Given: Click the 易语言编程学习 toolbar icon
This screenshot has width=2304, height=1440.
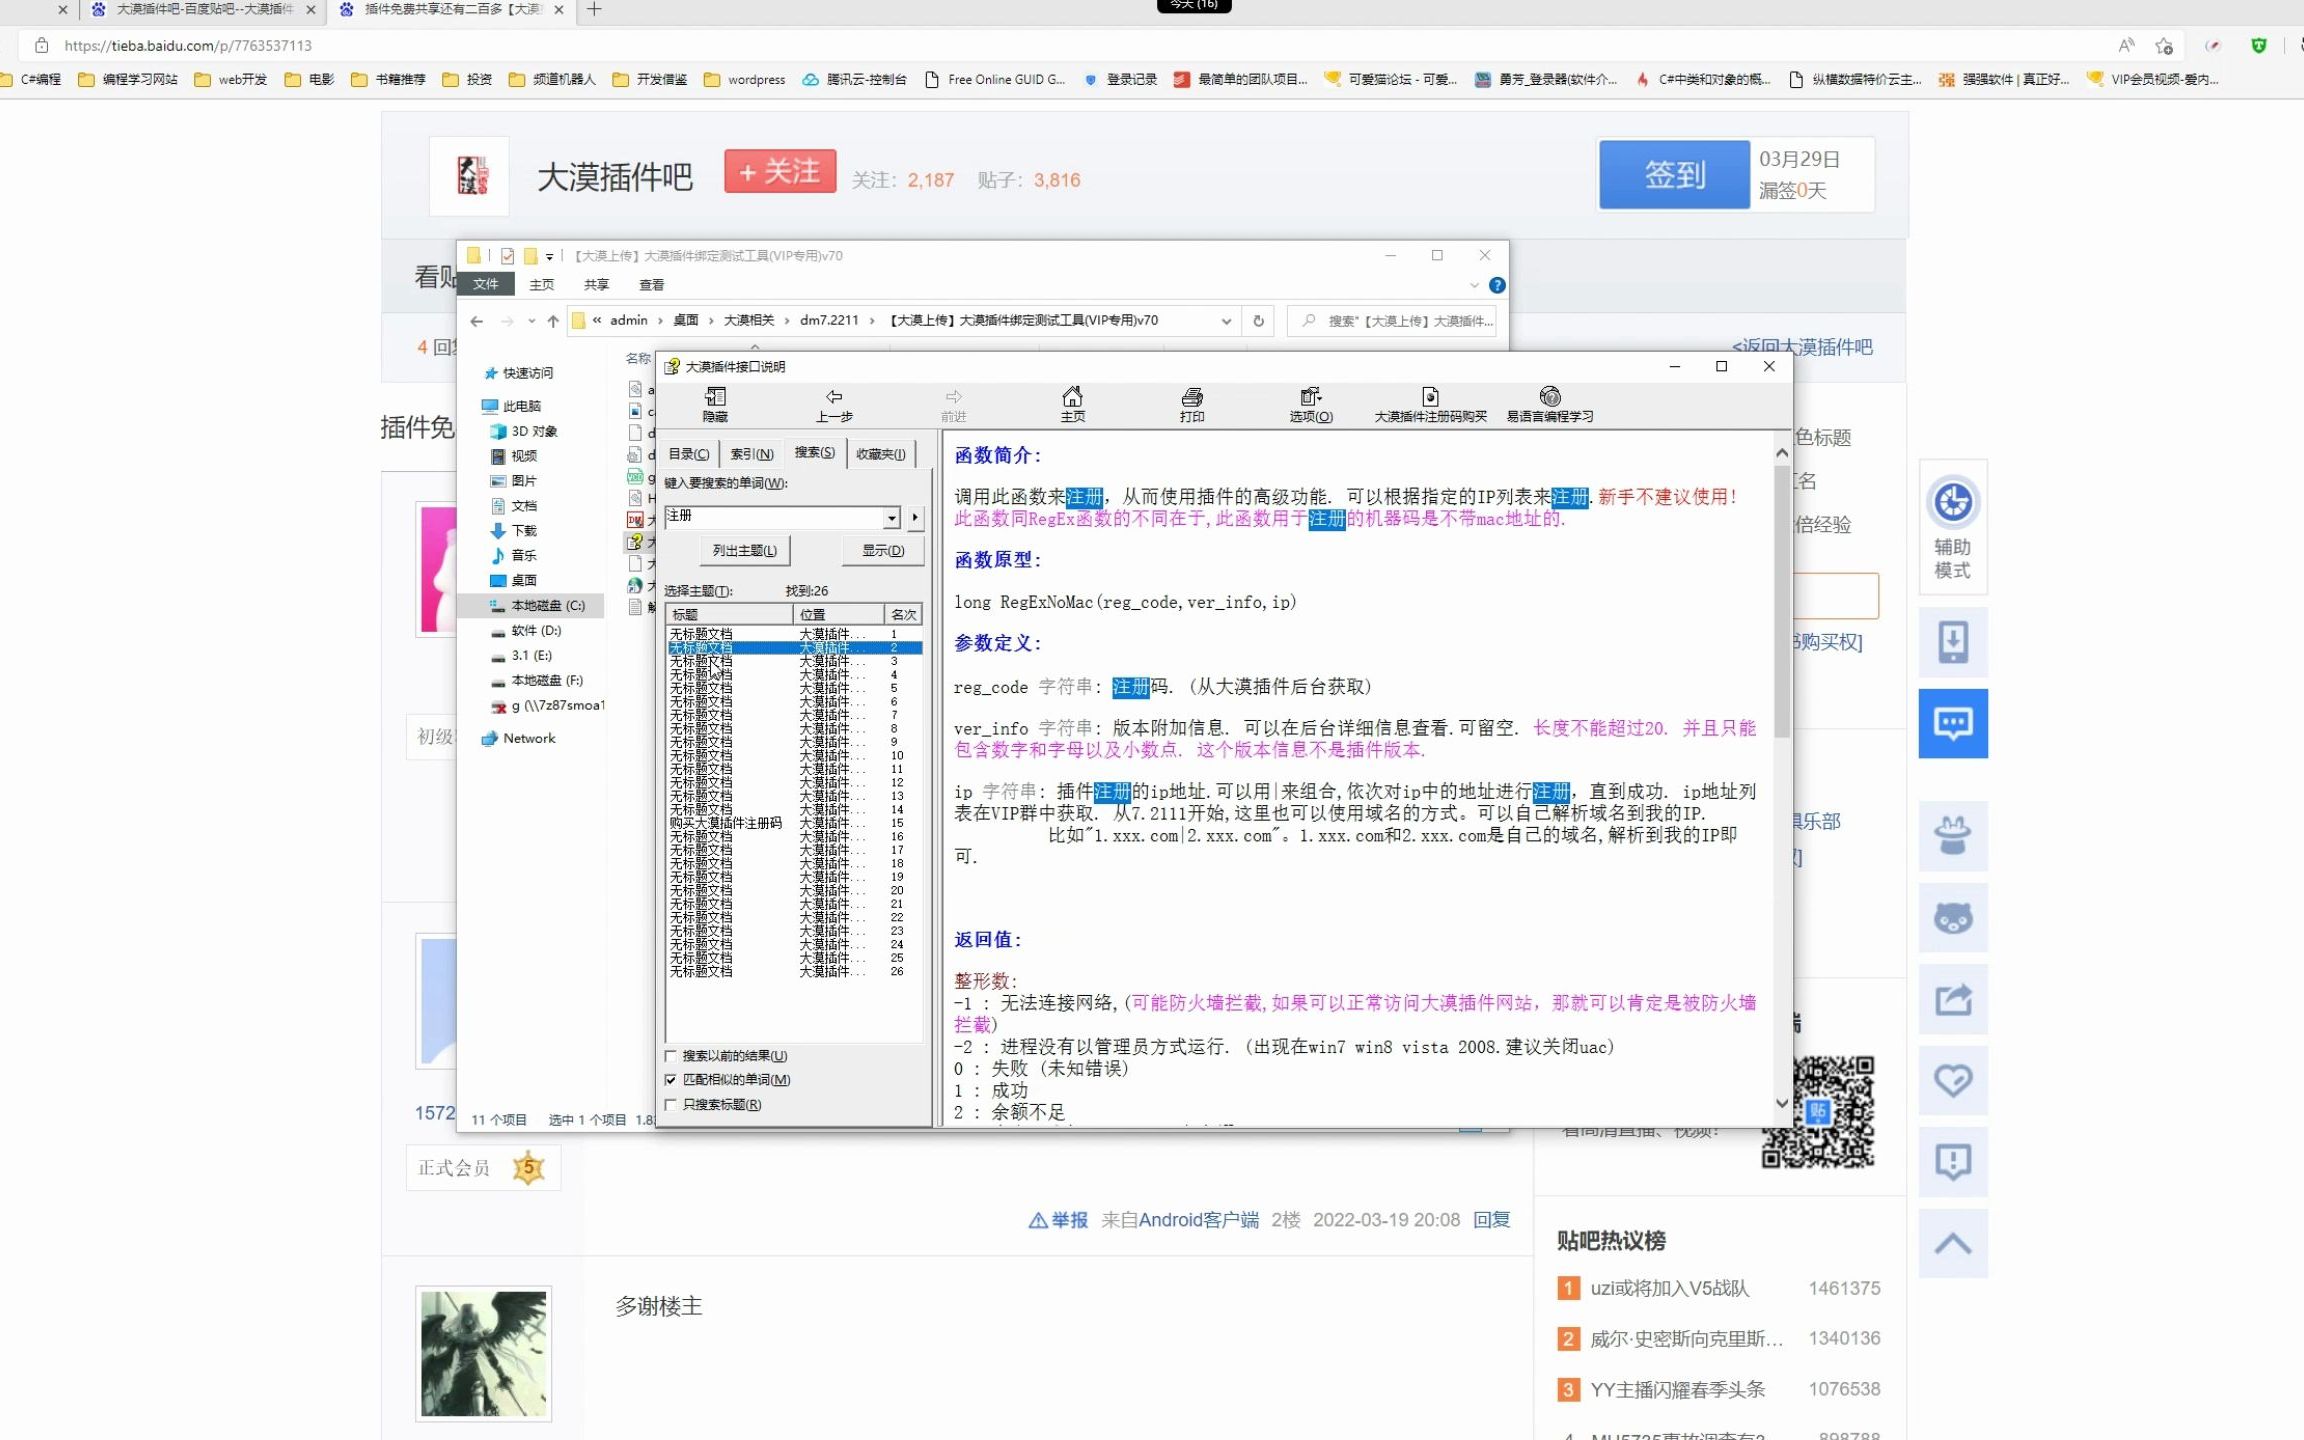Looking at the screenshot, I should (1550, 404).
